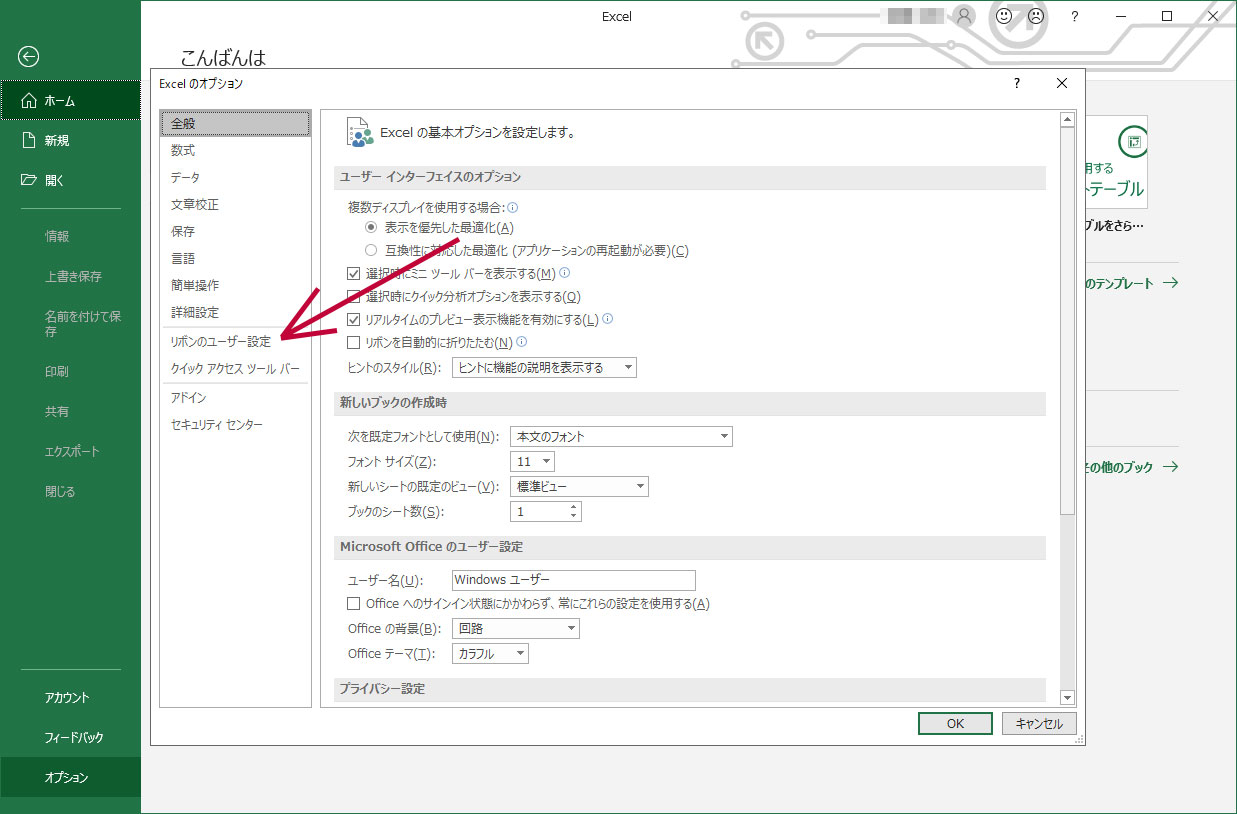This screenshot has width=1237, height=814.
Task: Toggle ミニ ツール バーを表示する checkbox
Action: click(353, 274)
